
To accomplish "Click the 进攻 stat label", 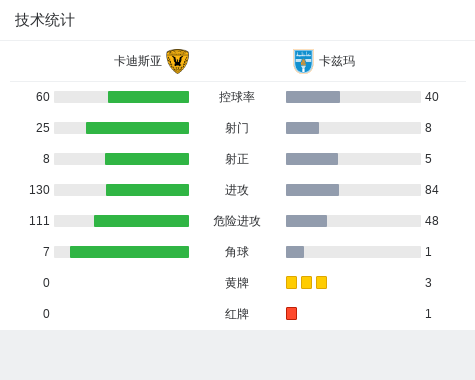I will point(237,190).
